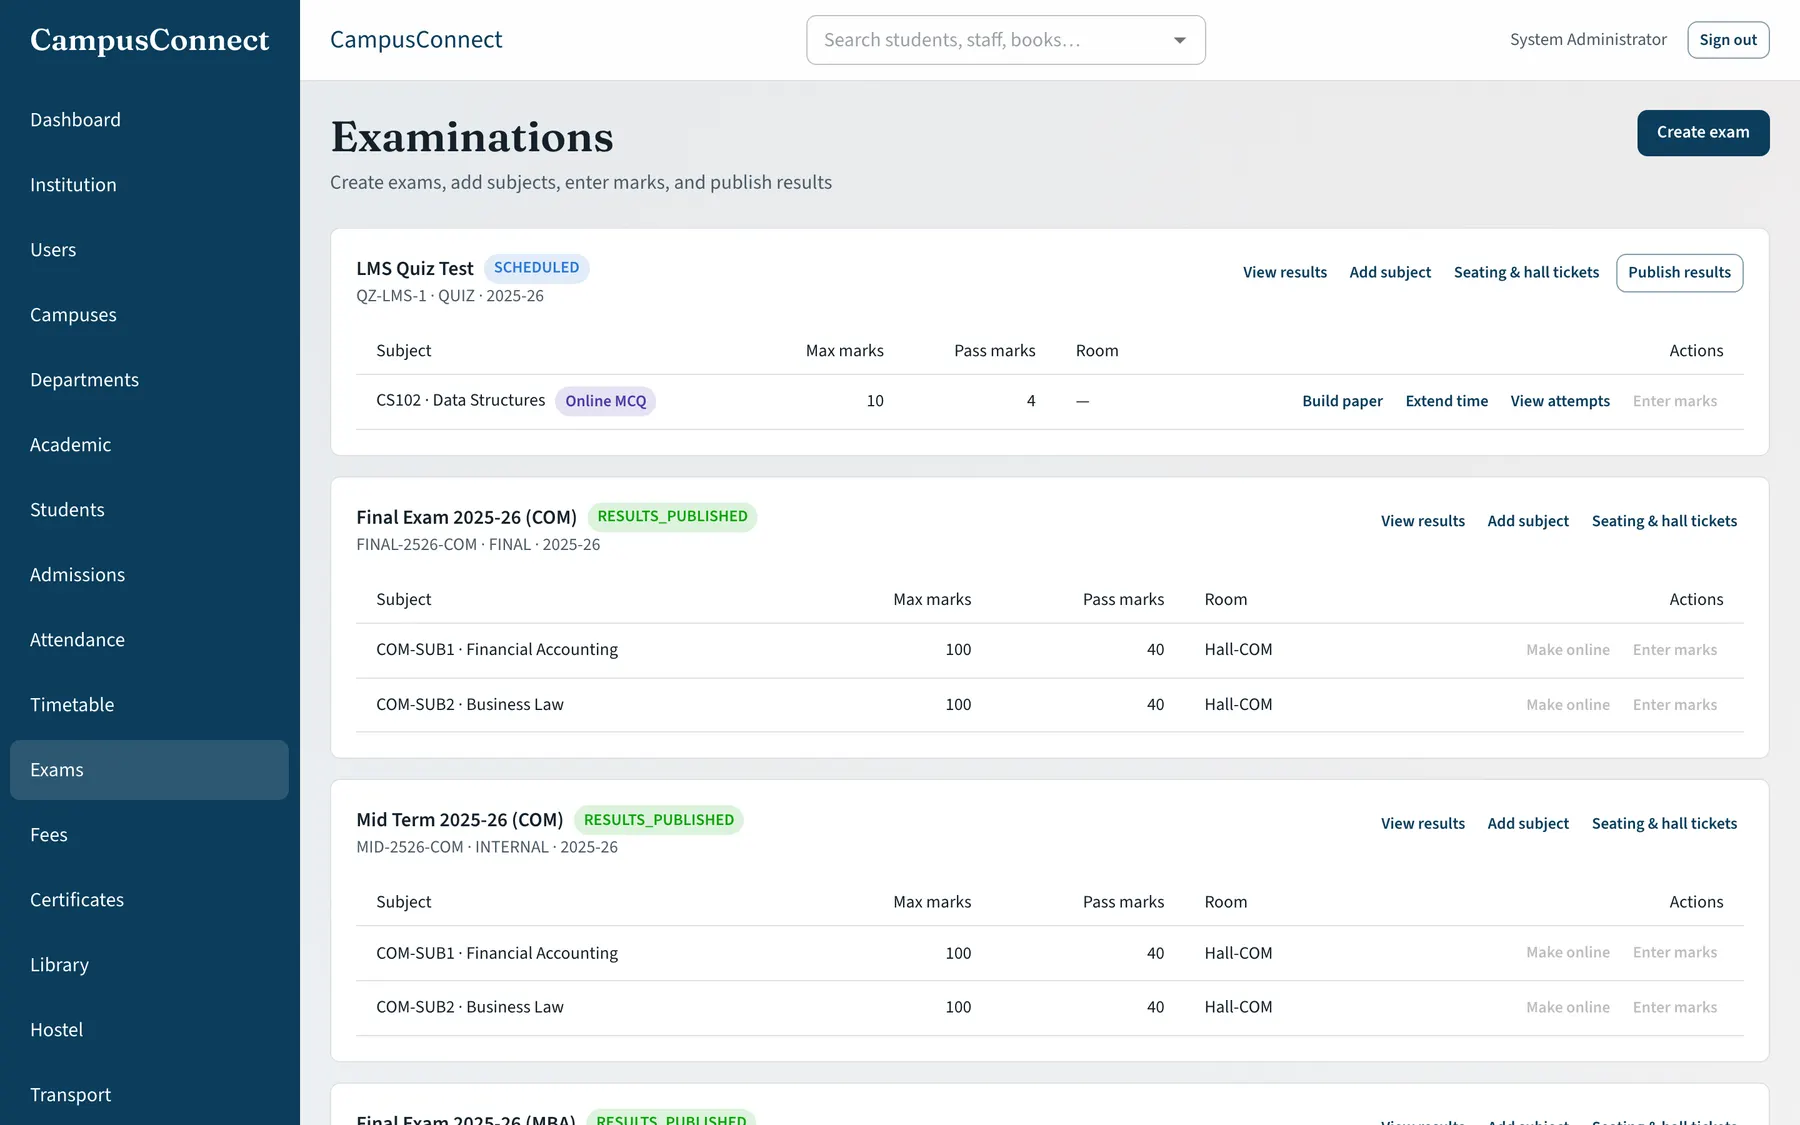The height and width of the screenshot is (1125, 1800).
Task: Navigate to Attendance
Action: click(x=149, y=640)
